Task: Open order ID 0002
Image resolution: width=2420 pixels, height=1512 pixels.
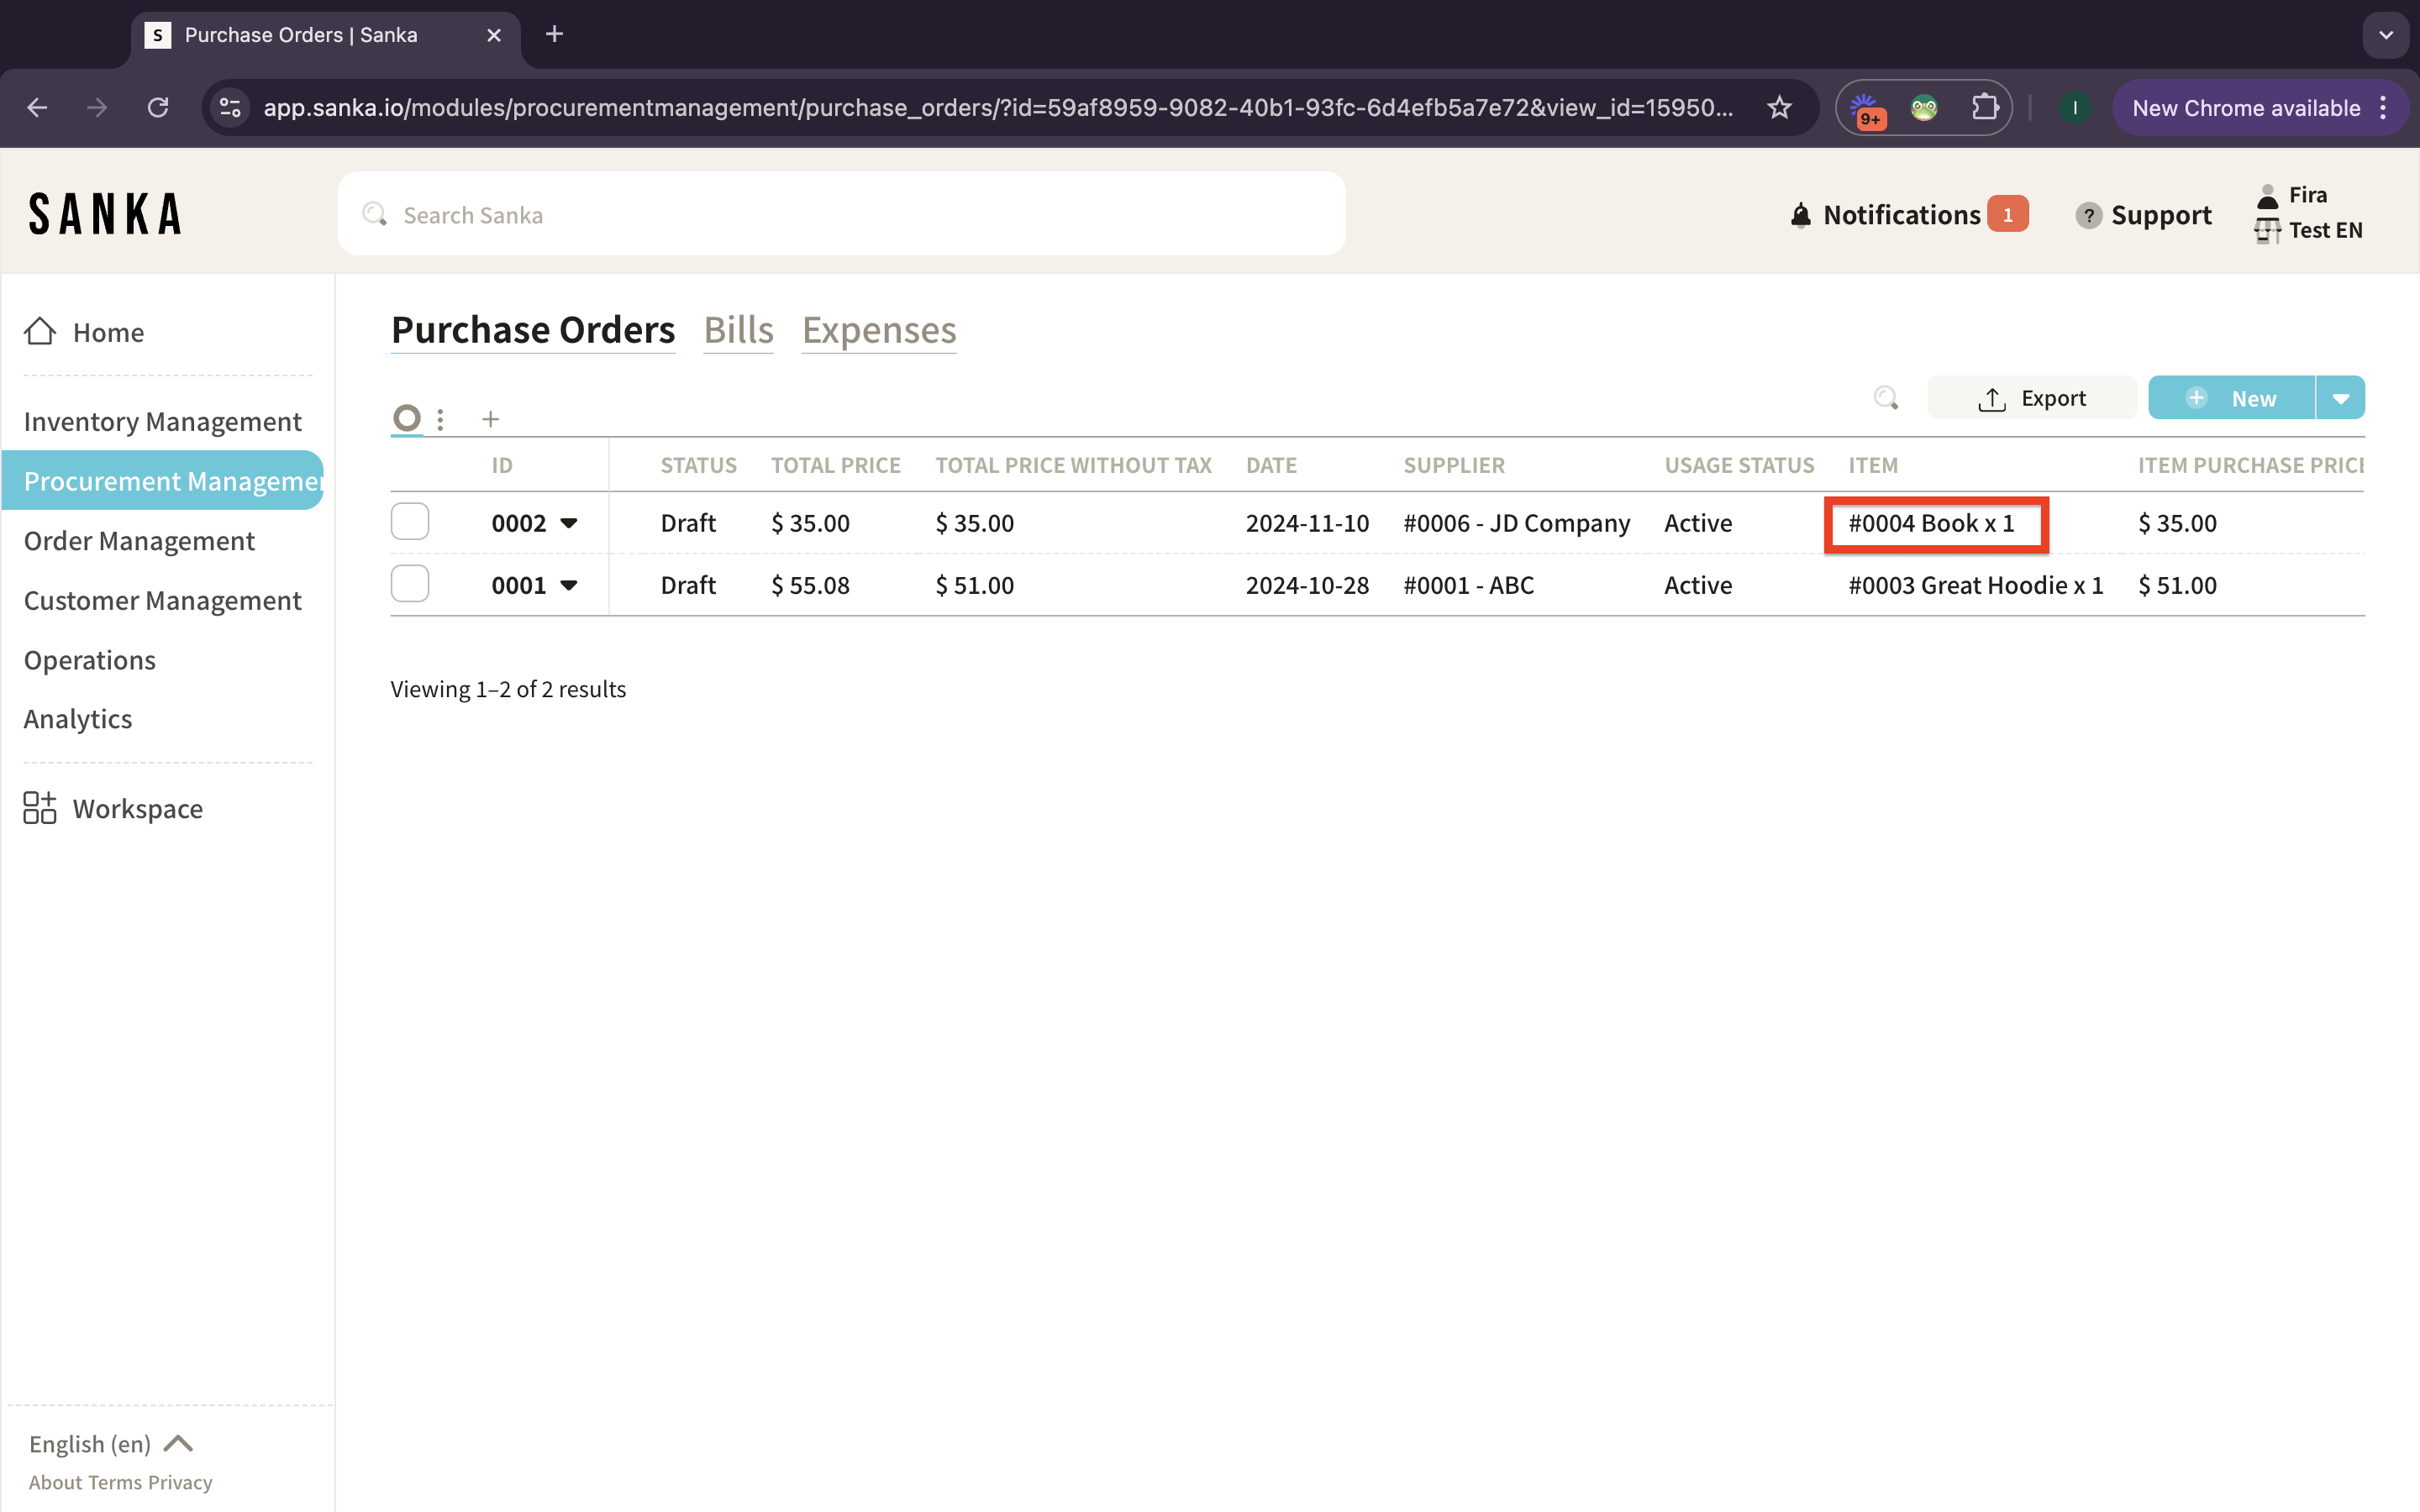Action: tap(519, 523)
